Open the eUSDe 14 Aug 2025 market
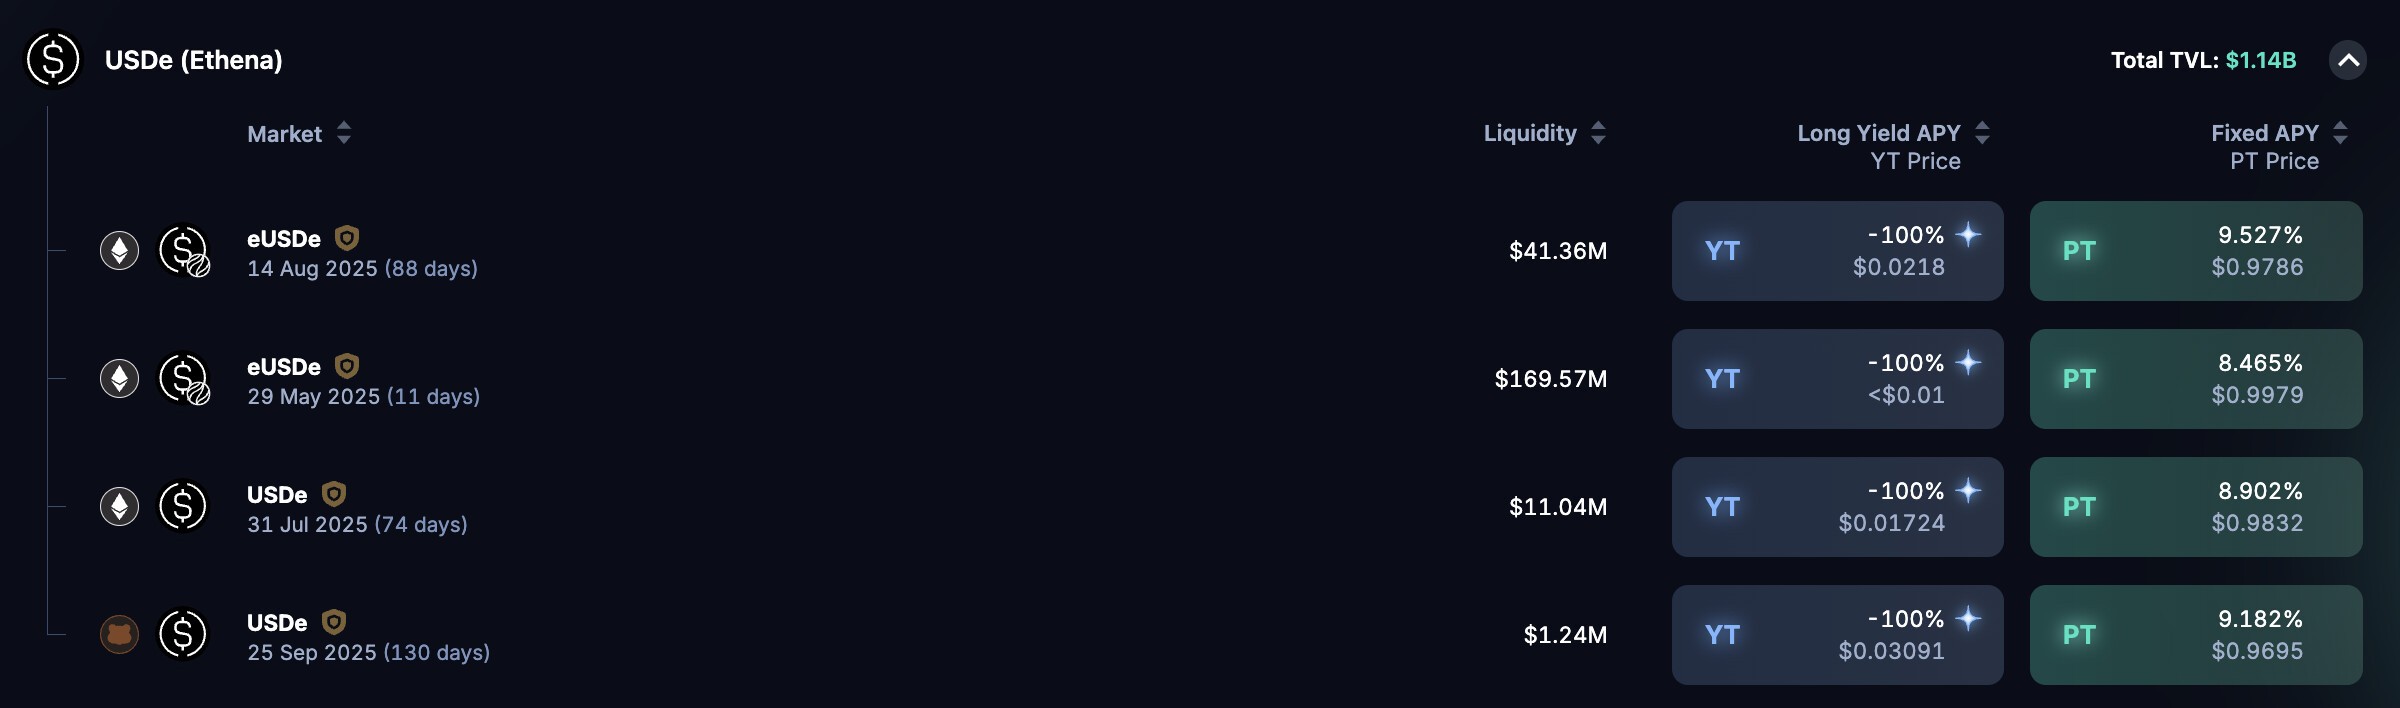 tap(362, 253)
